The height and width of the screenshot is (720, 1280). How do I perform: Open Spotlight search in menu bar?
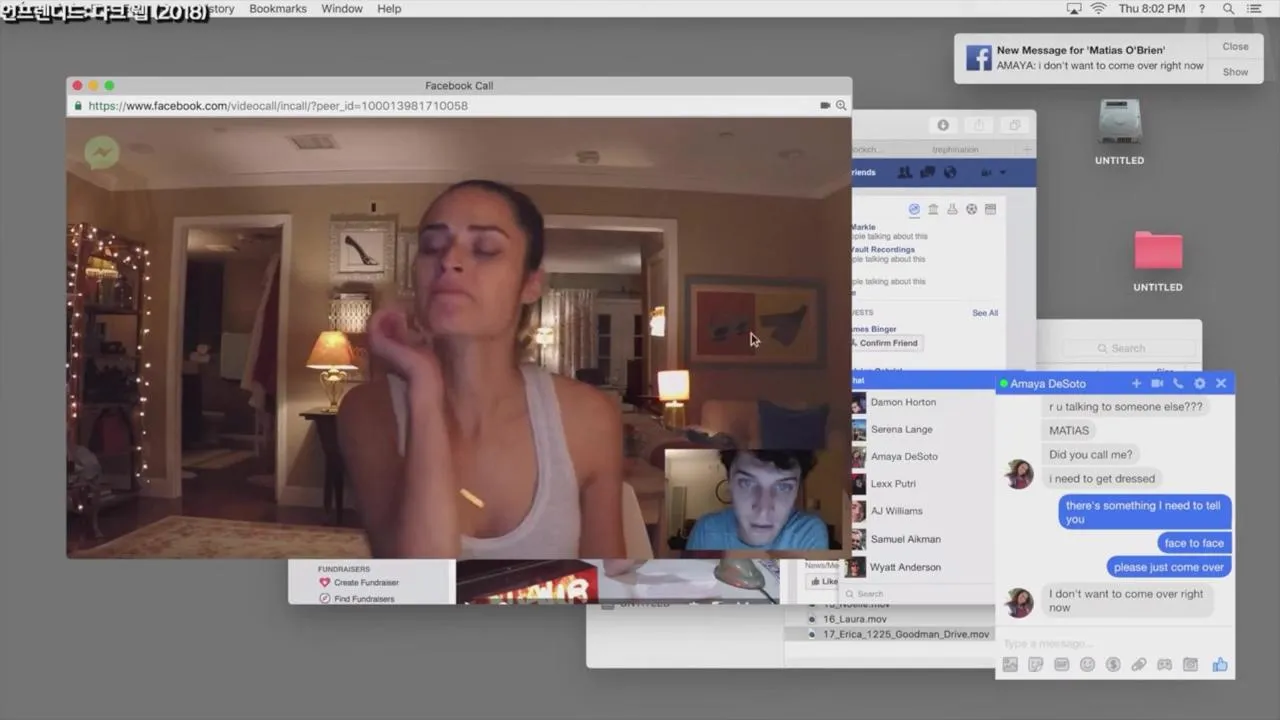(1228, 8)
